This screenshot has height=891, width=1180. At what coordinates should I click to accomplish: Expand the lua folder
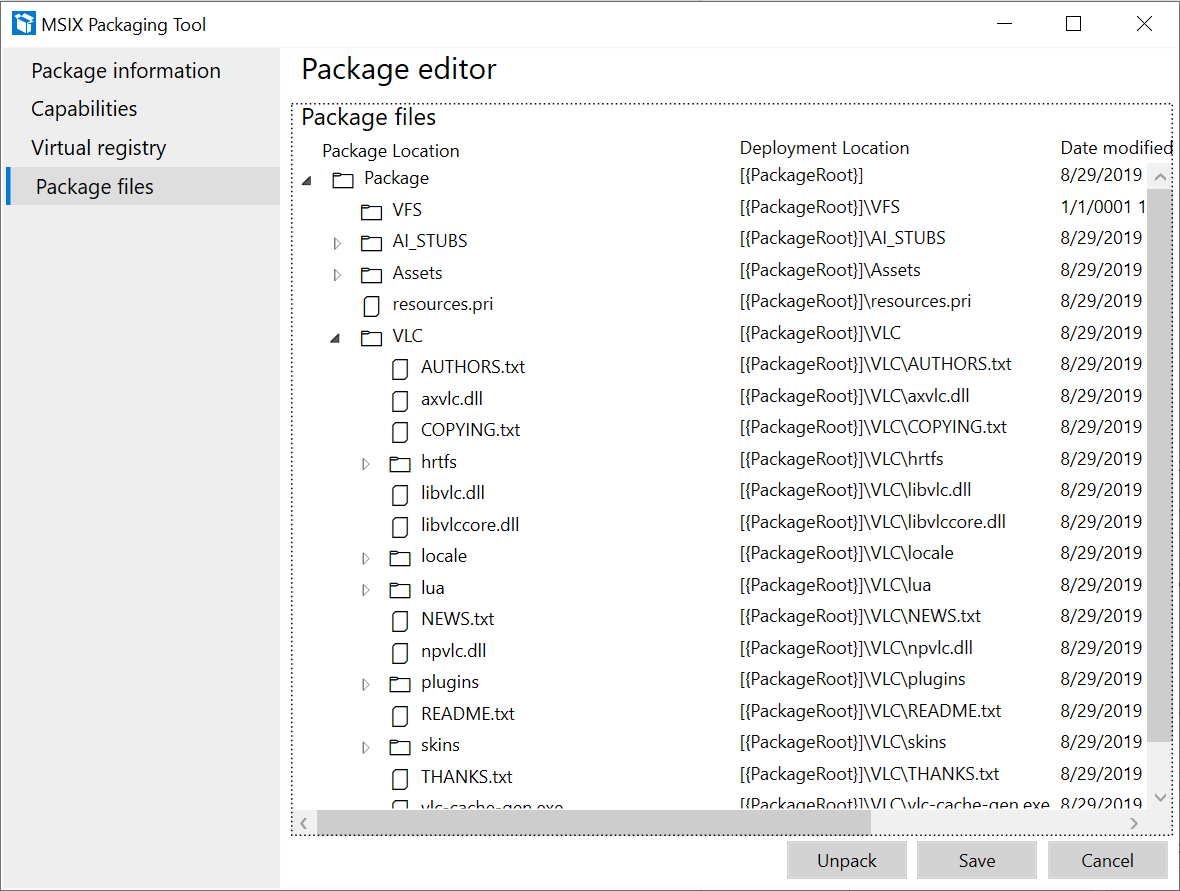click(x=366, y=589)
